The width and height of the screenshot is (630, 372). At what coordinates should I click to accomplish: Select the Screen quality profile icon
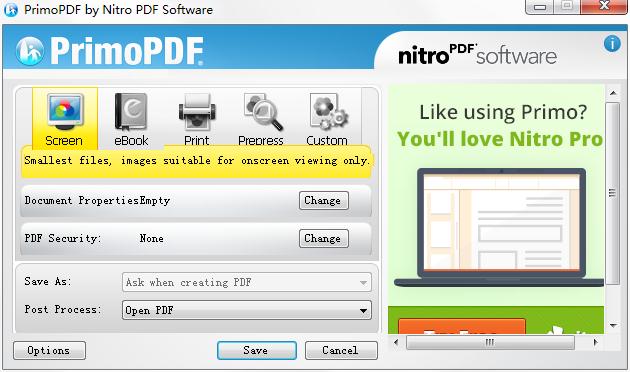65,112
